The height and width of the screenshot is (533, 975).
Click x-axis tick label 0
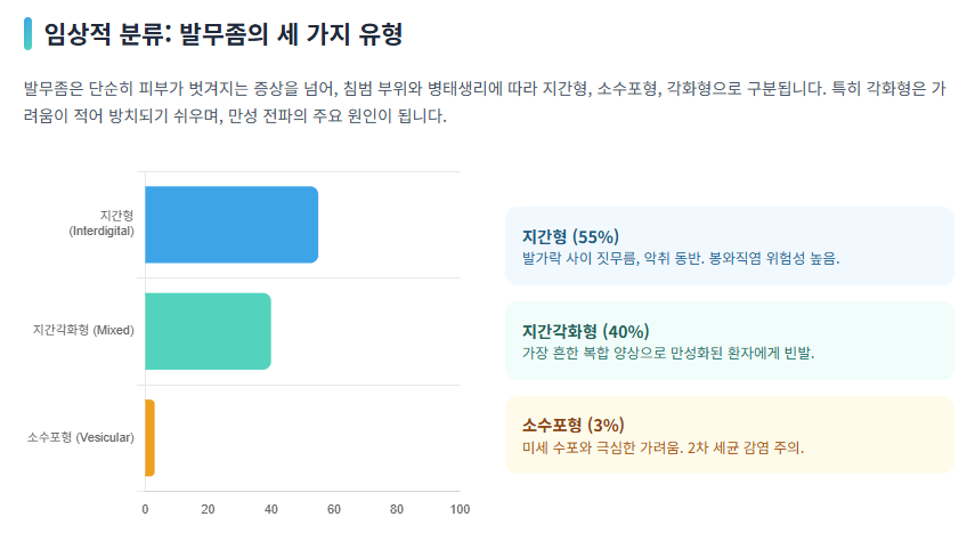[145, 509]
